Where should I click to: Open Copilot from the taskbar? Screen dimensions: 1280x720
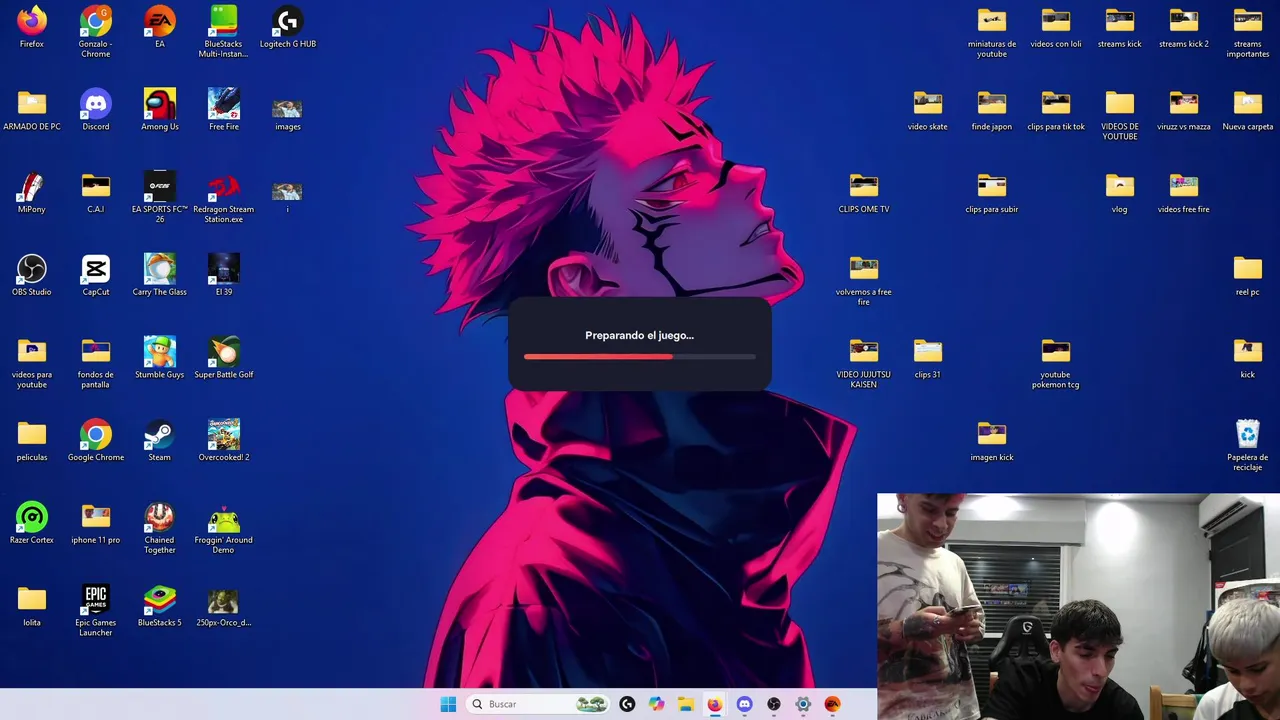coord(656,704)
